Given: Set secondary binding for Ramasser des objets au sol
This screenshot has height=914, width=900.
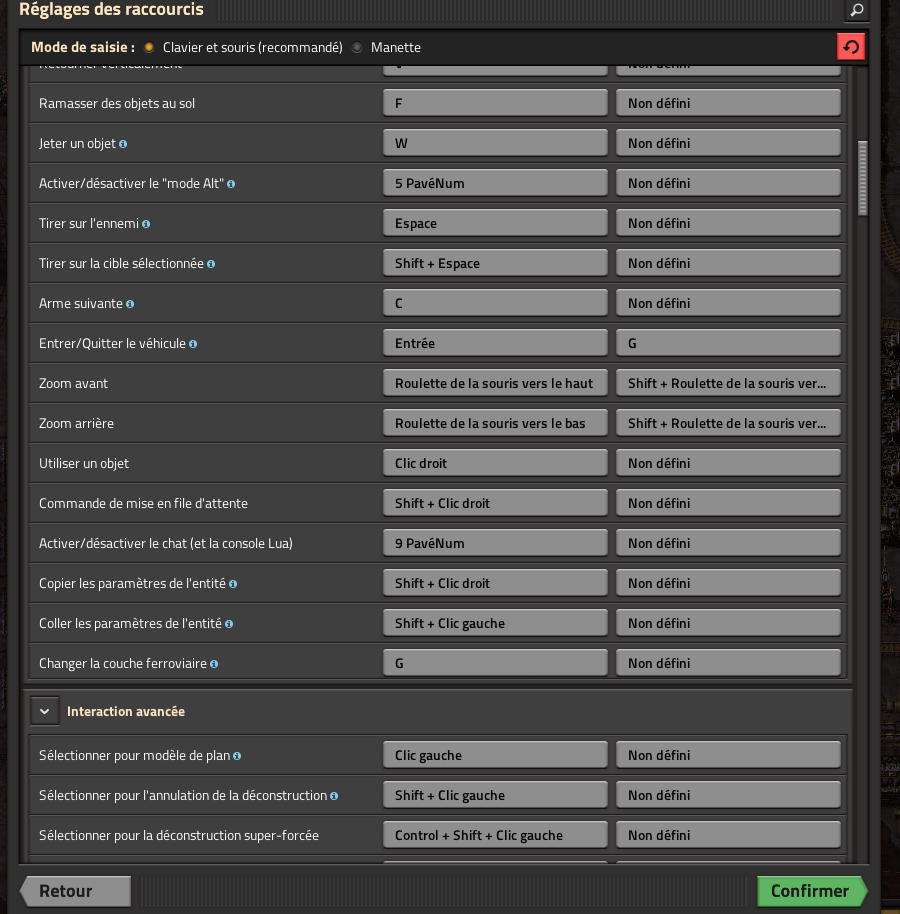Looking at the screenshot, I should 728,103.
